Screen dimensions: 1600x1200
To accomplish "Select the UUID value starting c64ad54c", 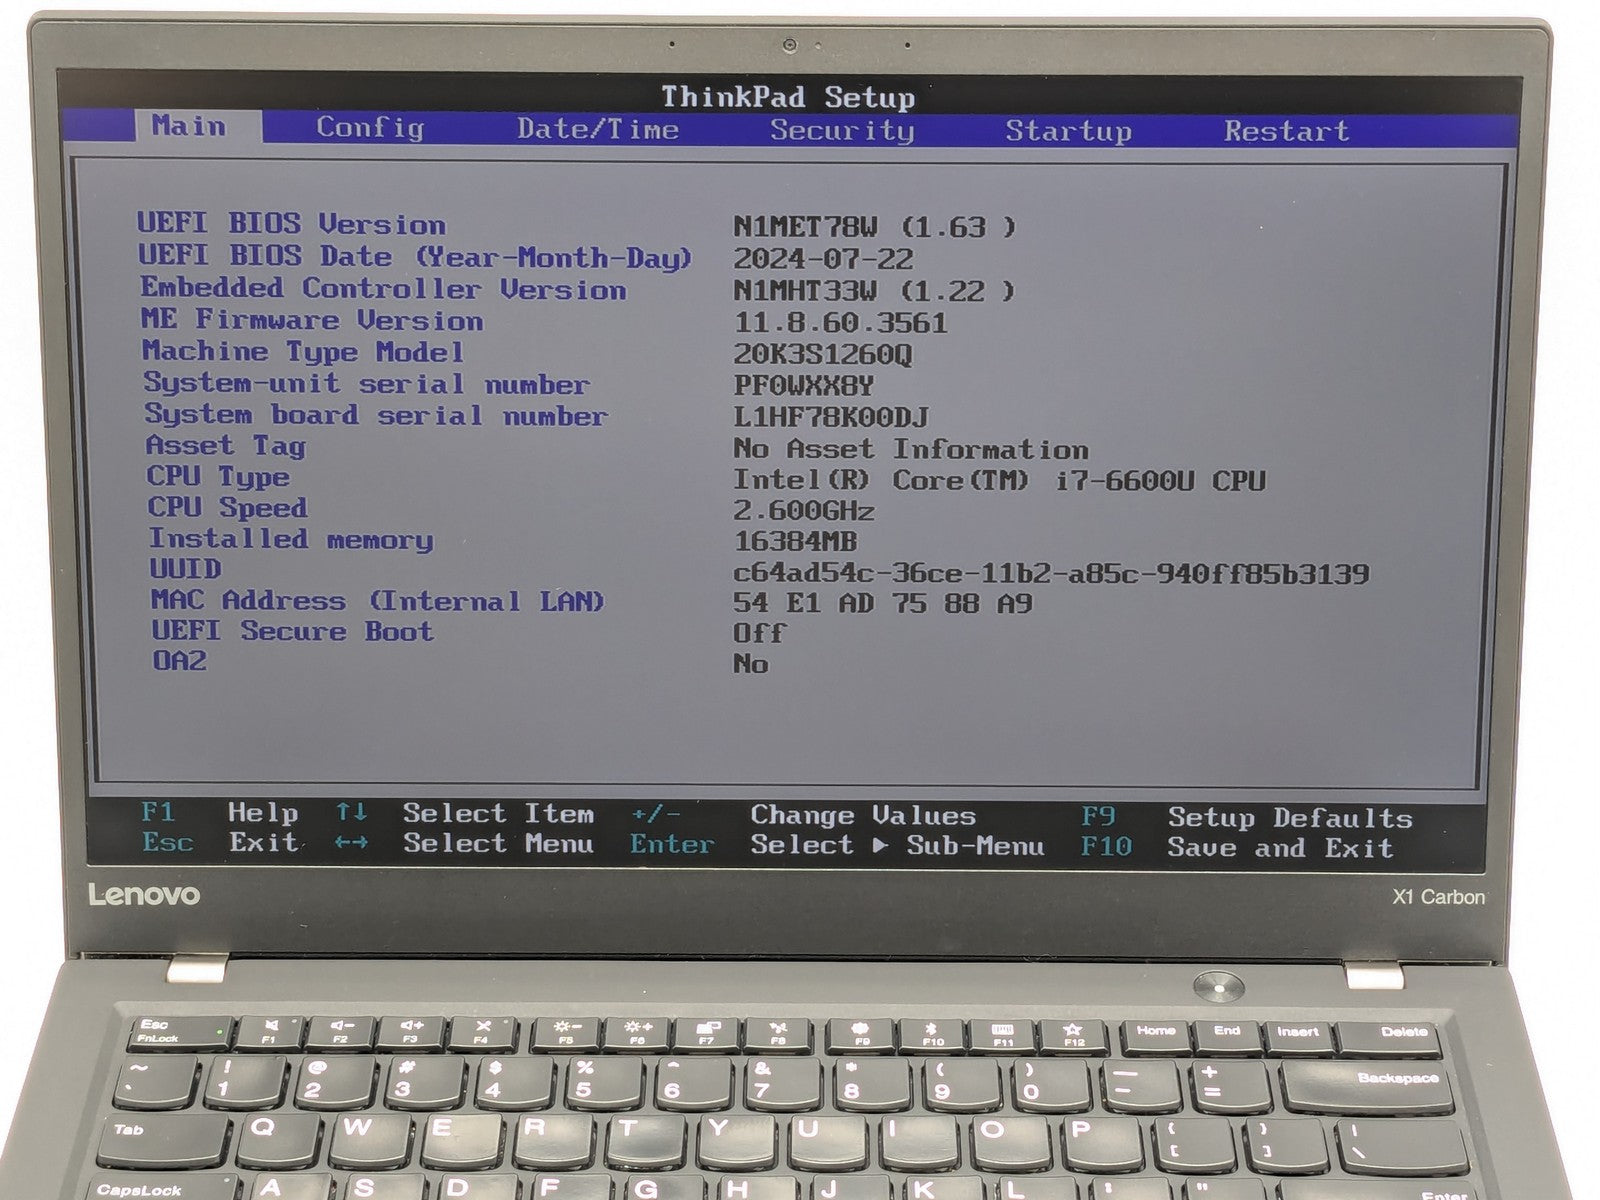I will [1051, 573].
